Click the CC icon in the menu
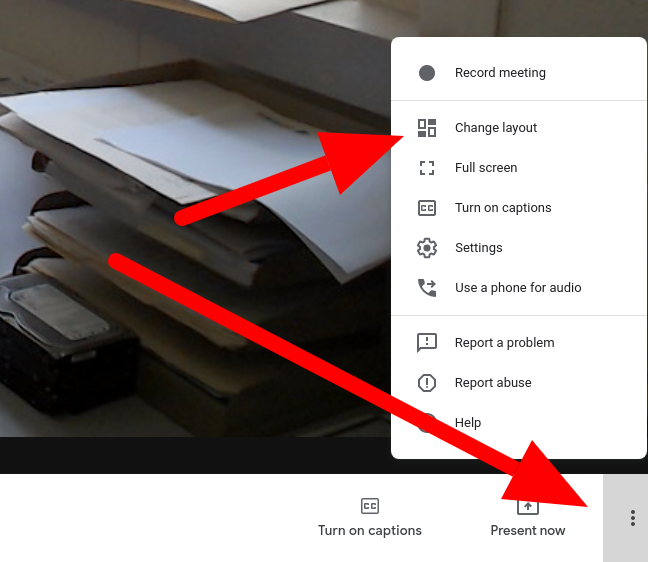 426,208
